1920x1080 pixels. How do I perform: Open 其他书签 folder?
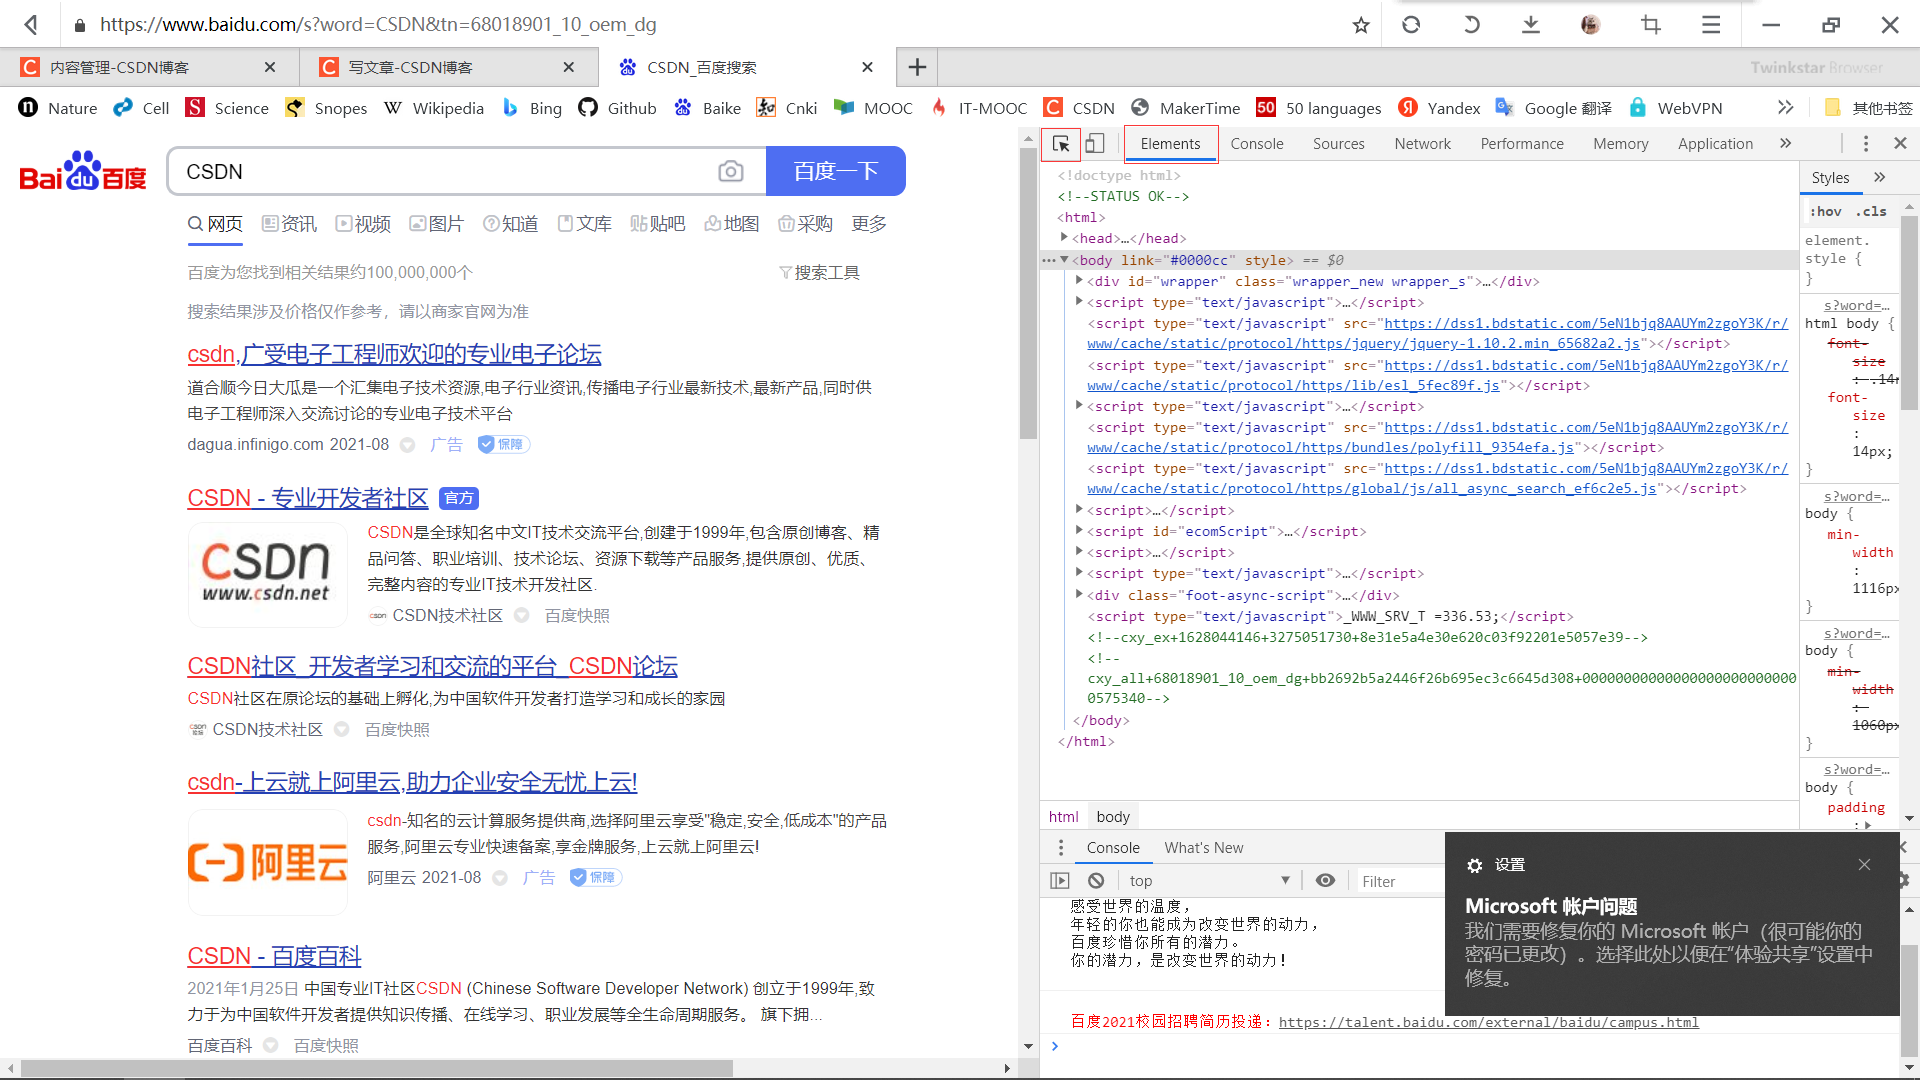tap(1868, 108)
